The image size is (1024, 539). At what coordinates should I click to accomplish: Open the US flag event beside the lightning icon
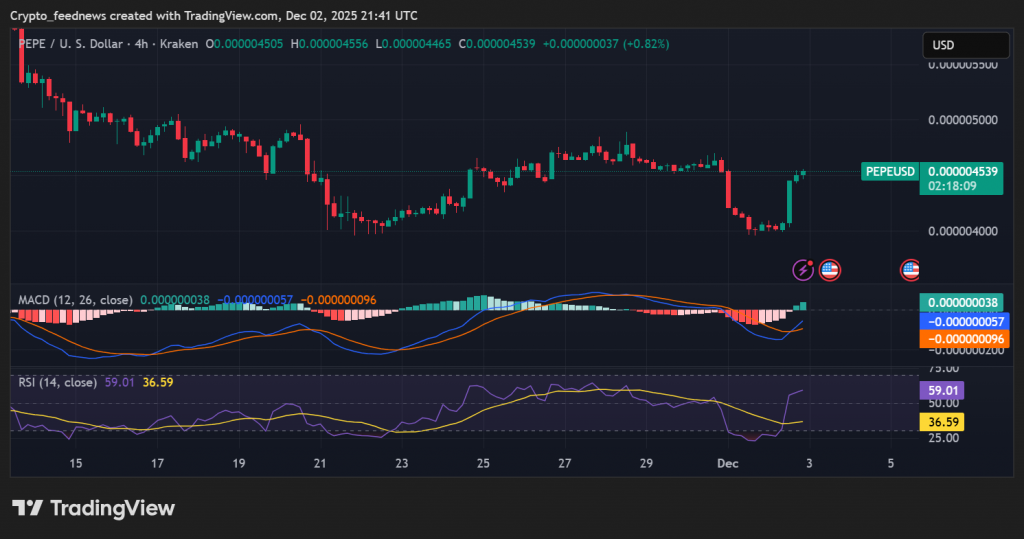[829, 269]
